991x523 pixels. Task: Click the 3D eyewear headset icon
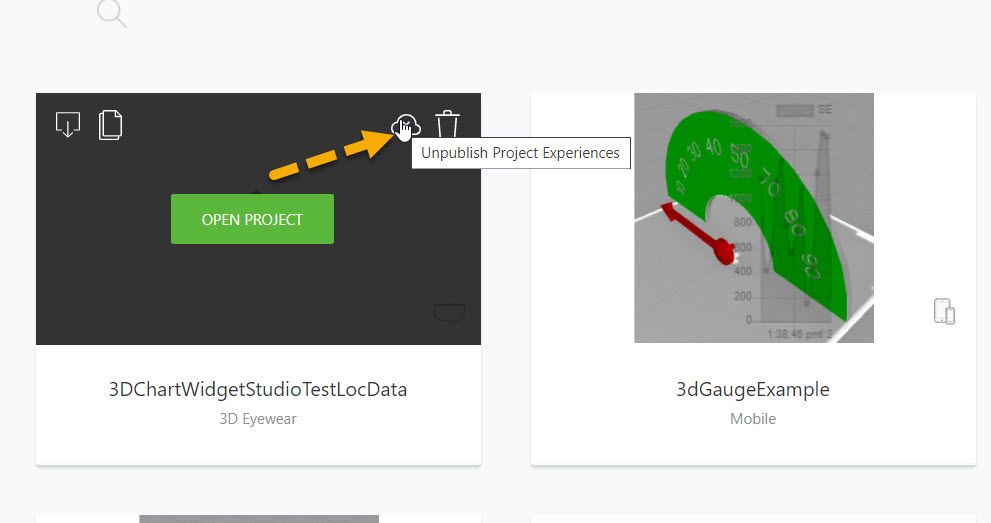(x=449, y=313)
